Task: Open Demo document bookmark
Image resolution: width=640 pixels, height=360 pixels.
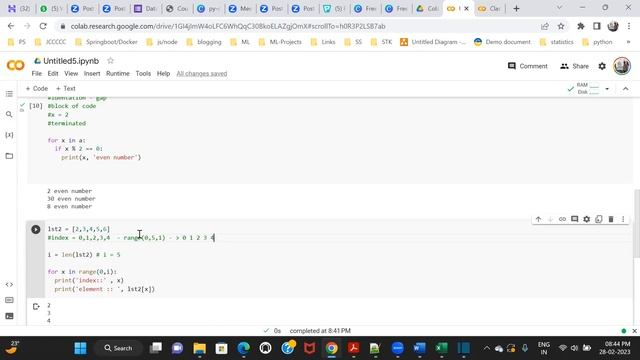Action: pyautogui.click(x=502, y=42)
